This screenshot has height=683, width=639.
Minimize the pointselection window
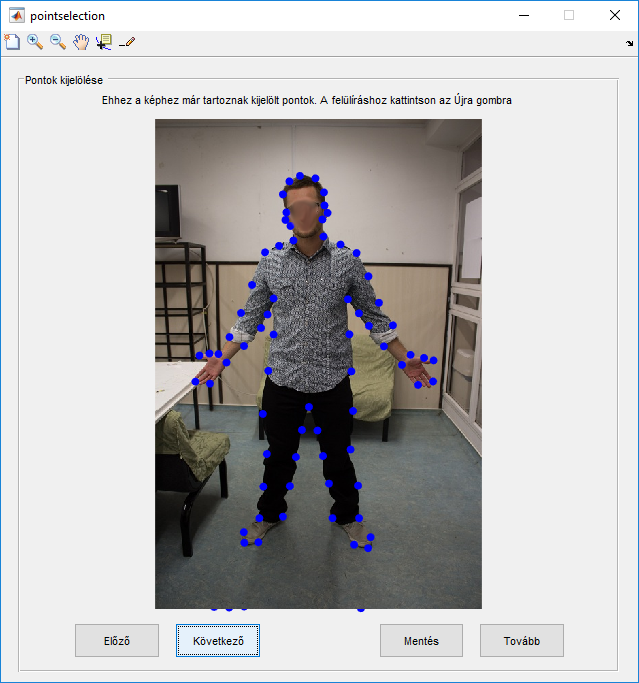click(x=523, y=15)
